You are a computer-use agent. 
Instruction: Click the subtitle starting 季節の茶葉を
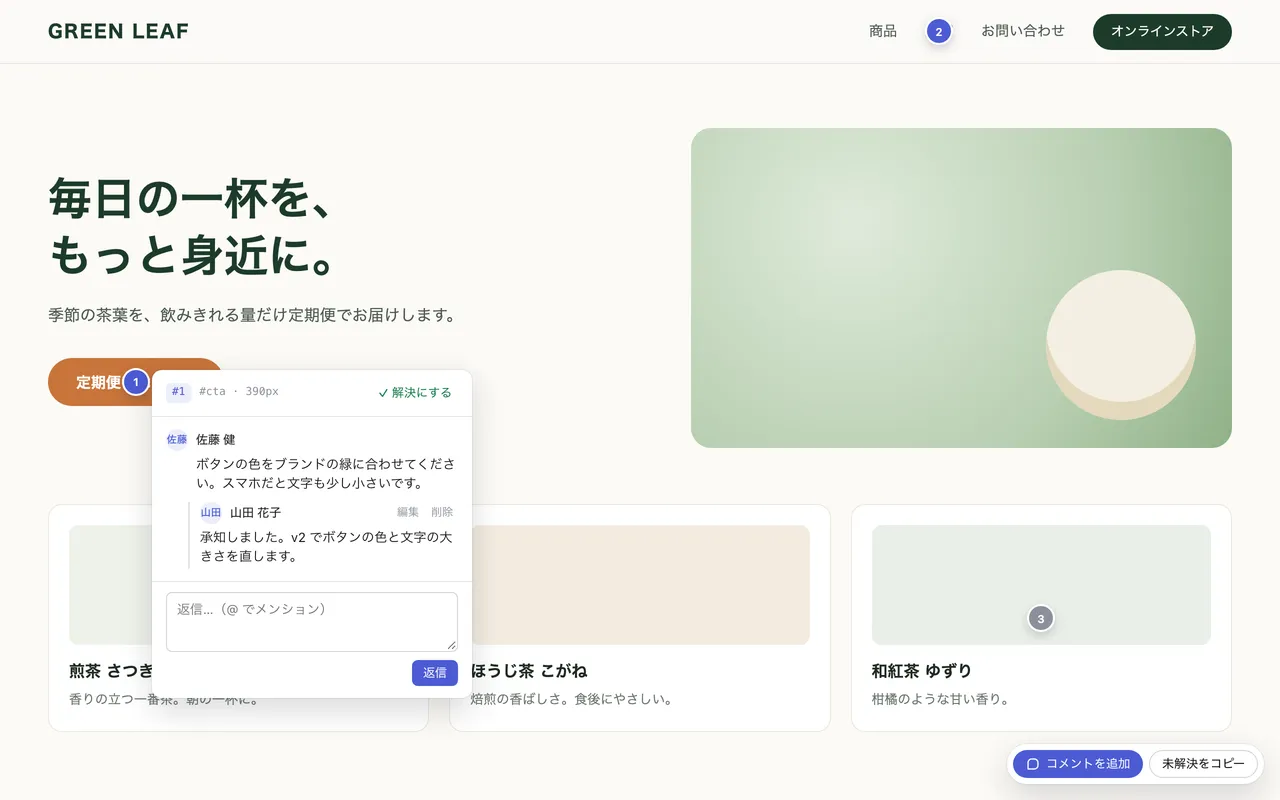(252, 315)
